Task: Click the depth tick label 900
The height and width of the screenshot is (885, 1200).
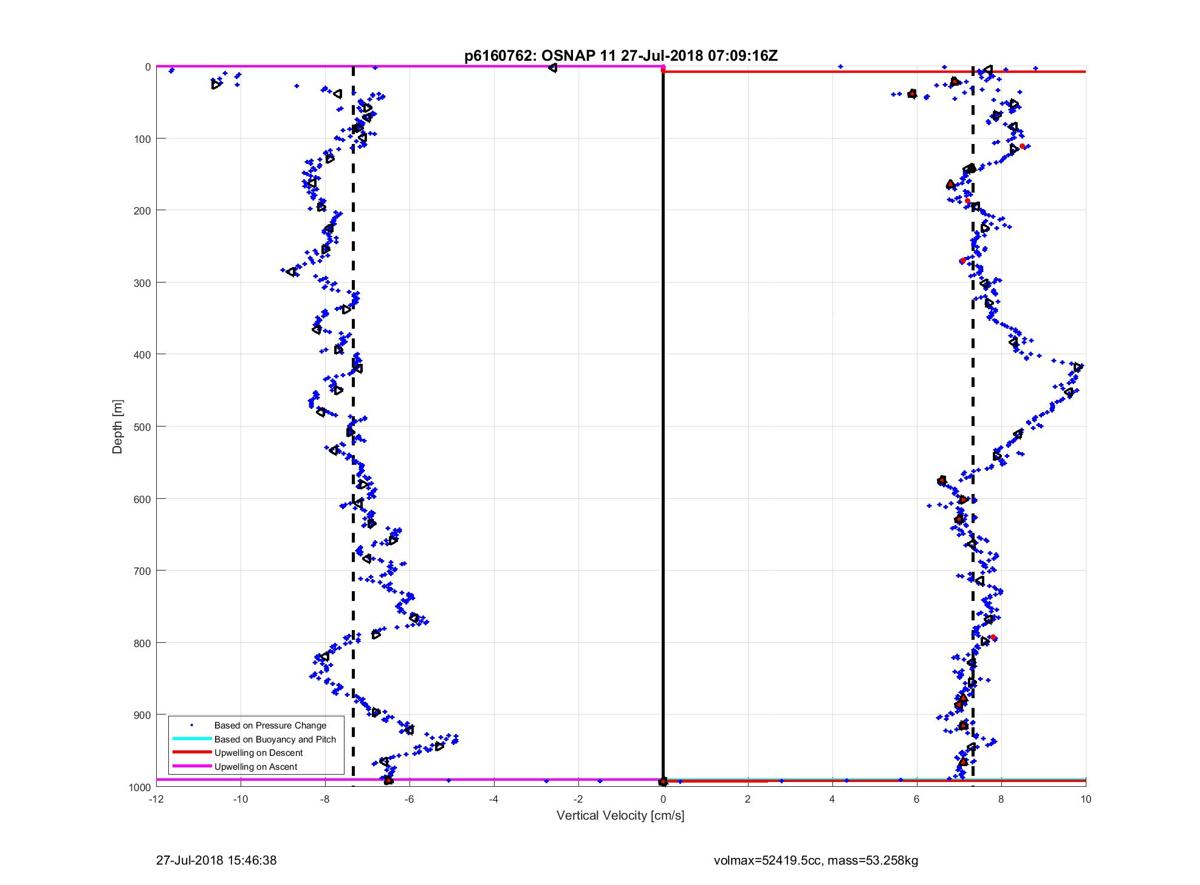Action: pos(142,714)
